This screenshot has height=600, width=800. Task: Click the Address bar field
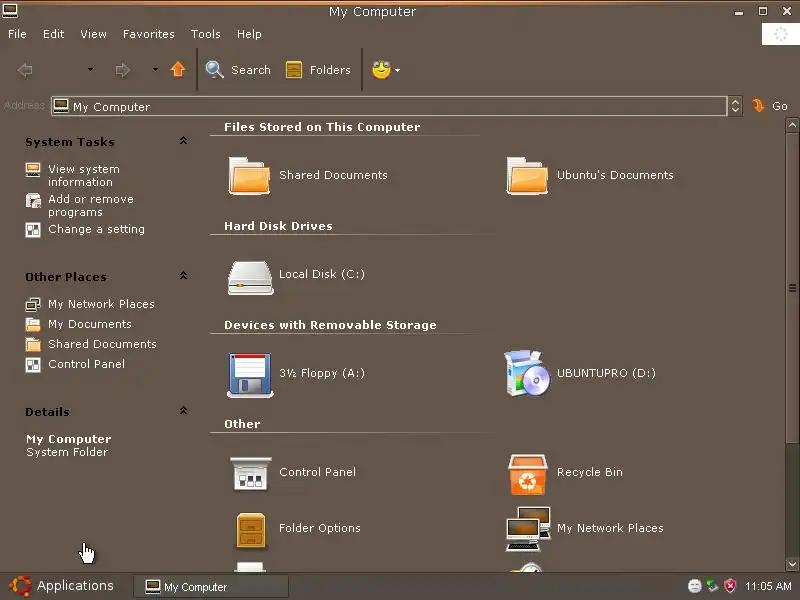389,106
